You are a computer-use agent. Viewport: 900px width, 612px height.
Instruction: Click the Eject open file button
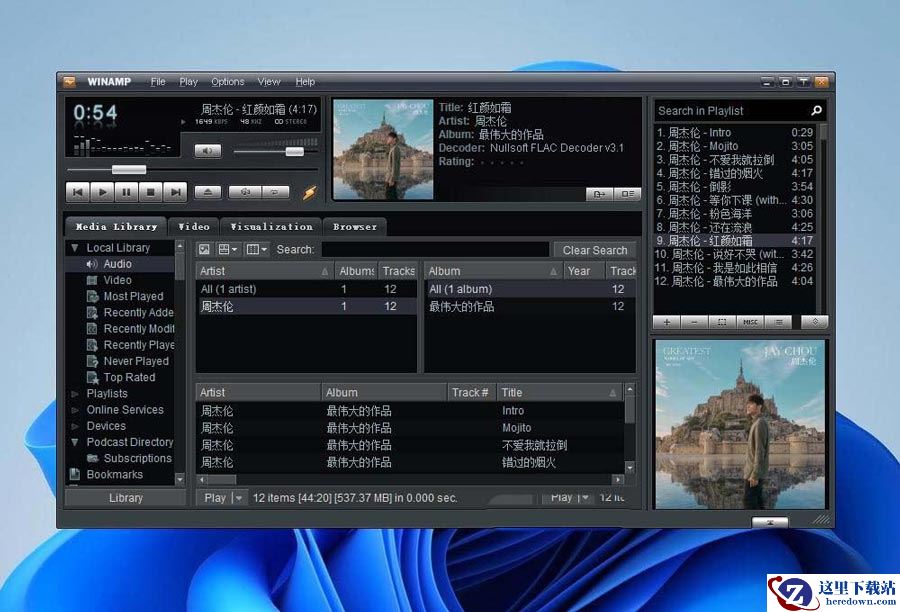208,191
